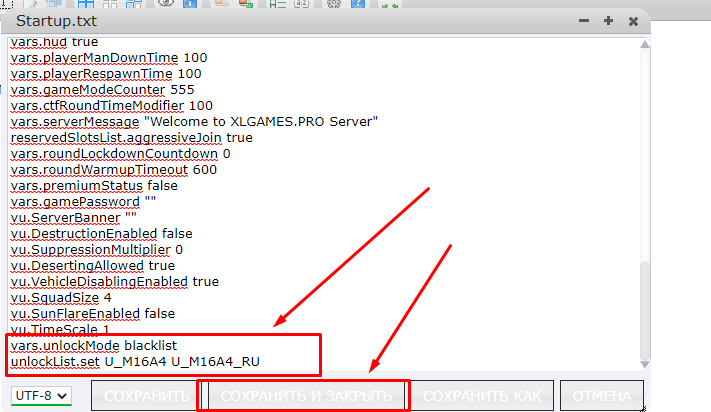Click the line 'vu.VehicleDisablingEnabled true'
The image size is (711, 412).
coord(115,281)
